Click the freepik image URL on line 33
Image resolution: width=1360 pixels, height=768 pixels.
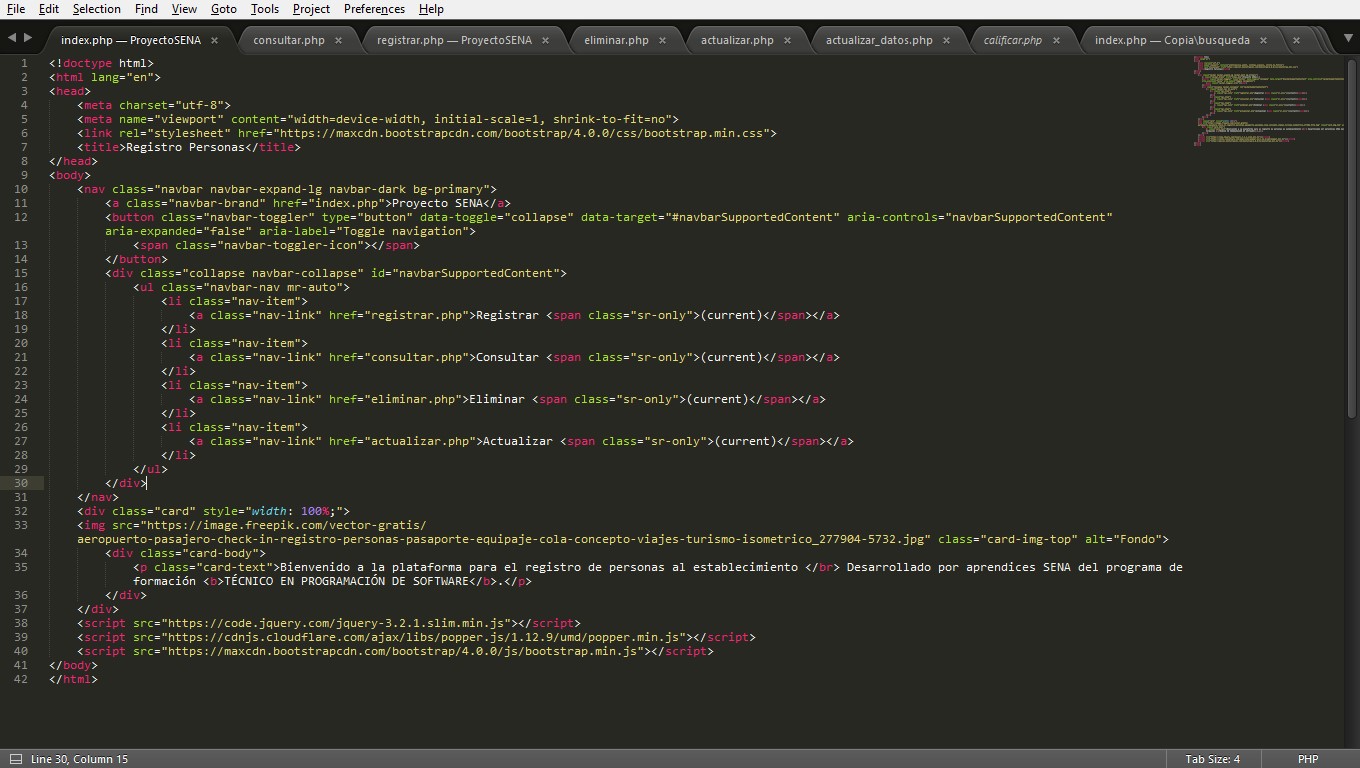coord(502,532)
